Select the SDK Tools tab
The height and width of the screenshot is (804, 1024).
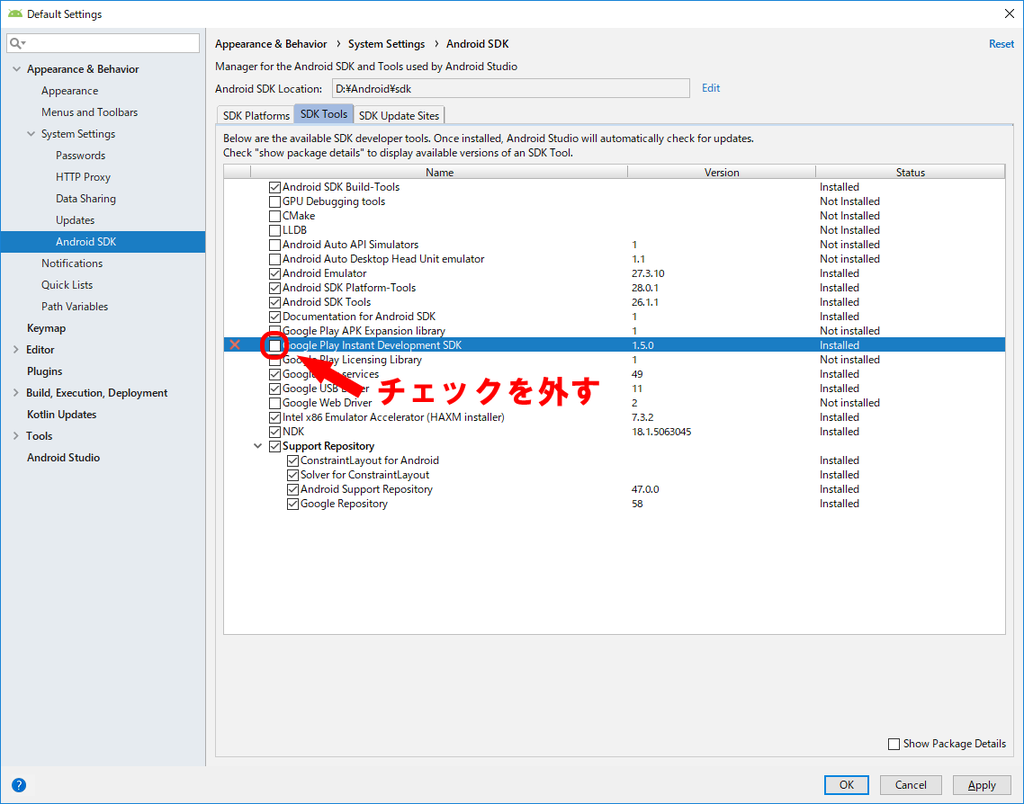click(324, 114)
